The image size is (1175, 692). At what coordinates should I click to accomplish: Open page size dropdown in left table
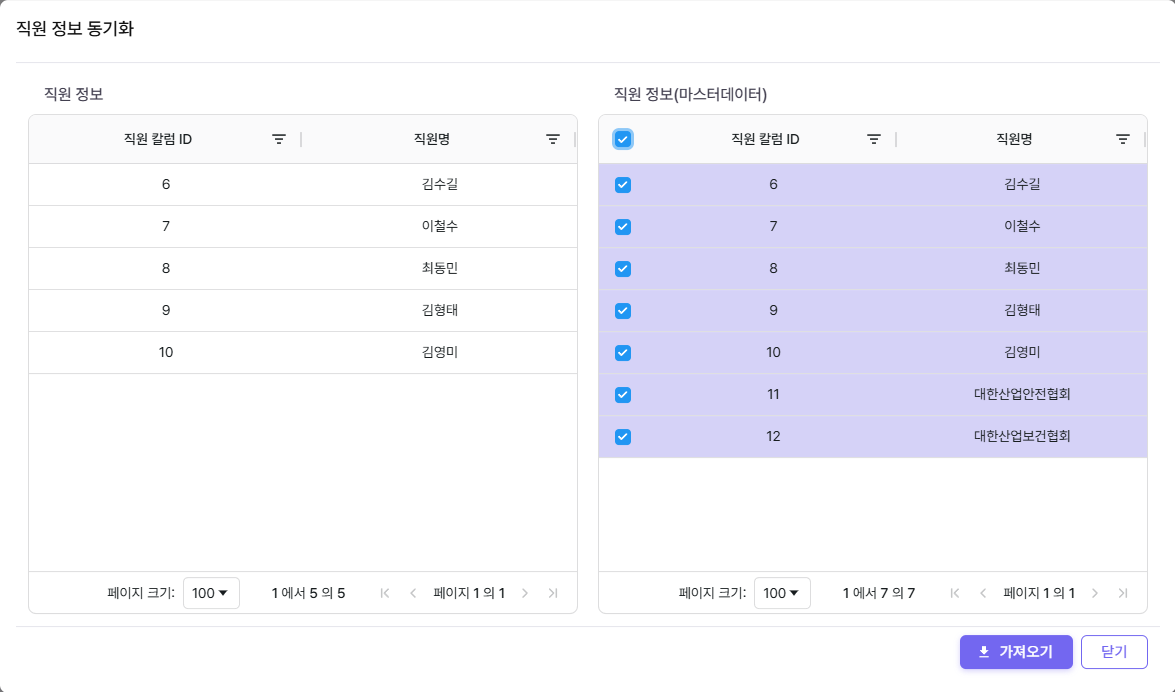pos(211,593)
